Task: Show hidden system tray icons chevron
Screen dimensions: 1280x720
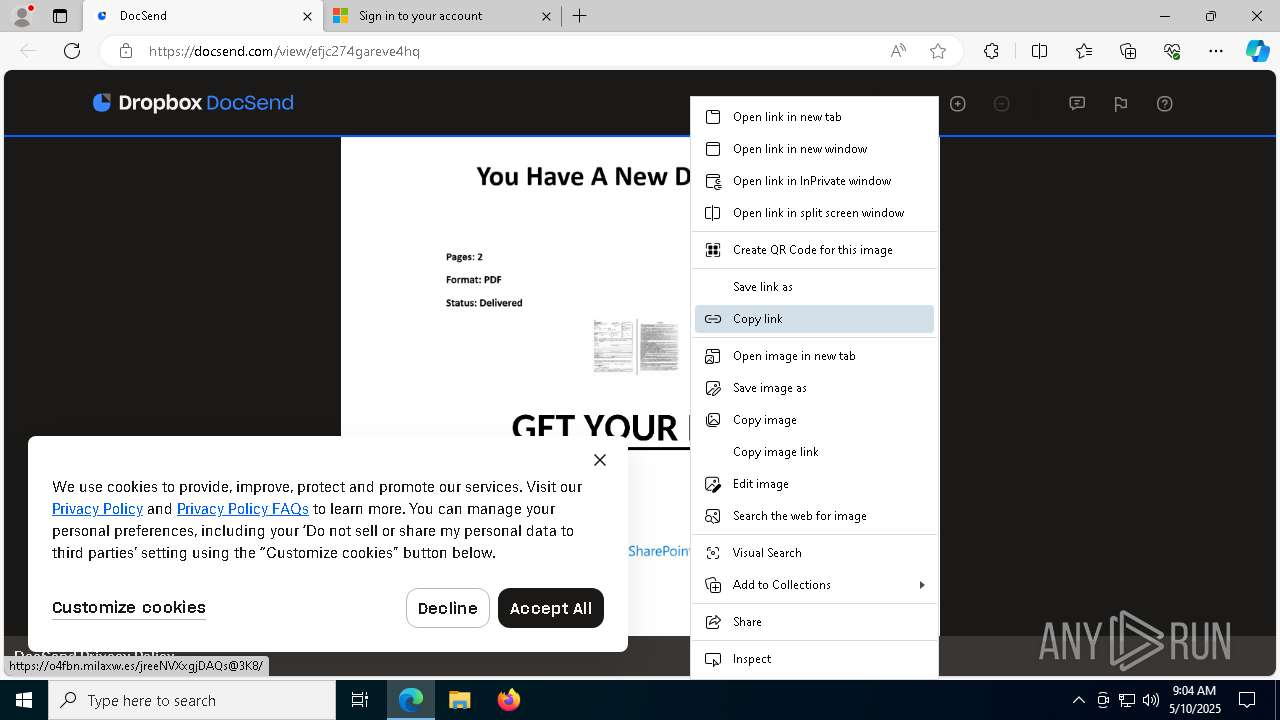Action: click(x=1078, y=700)
